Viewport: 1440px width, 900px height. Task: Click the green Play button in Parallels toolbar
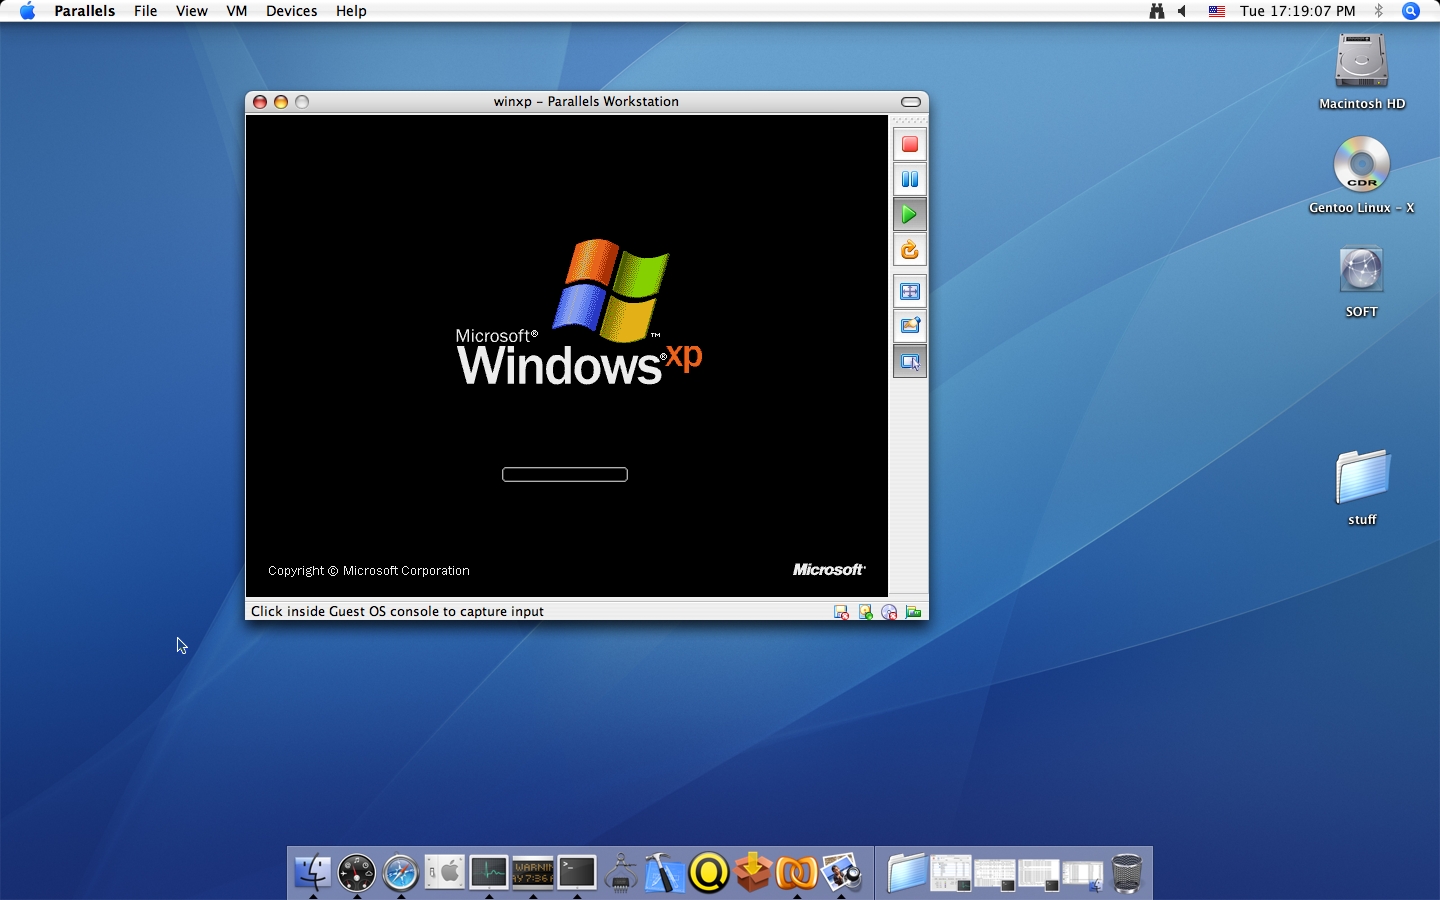tap(910, 214)
